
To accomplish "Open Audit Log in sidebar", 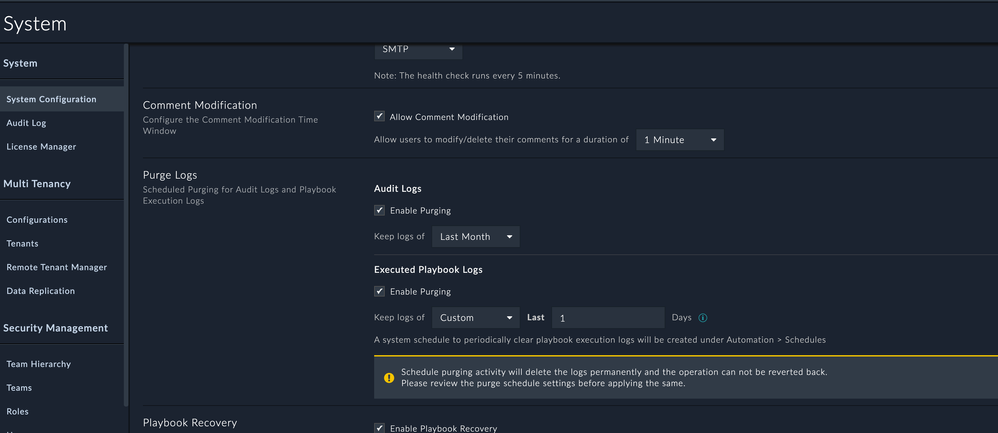I will tap(26, 123).
